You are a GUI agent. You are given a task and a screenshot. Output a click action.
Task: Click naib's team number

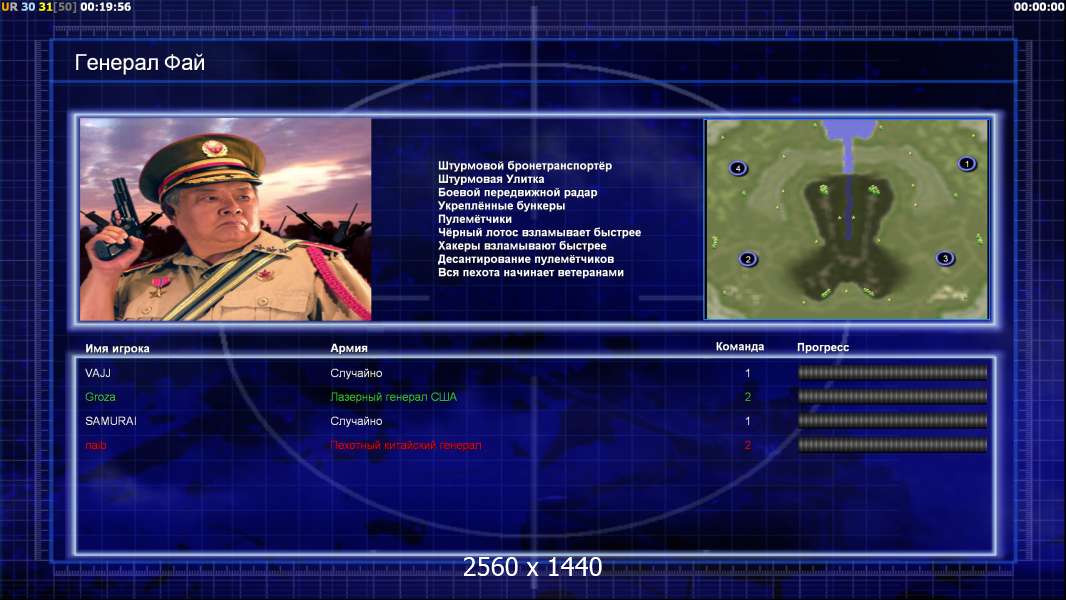748,445
